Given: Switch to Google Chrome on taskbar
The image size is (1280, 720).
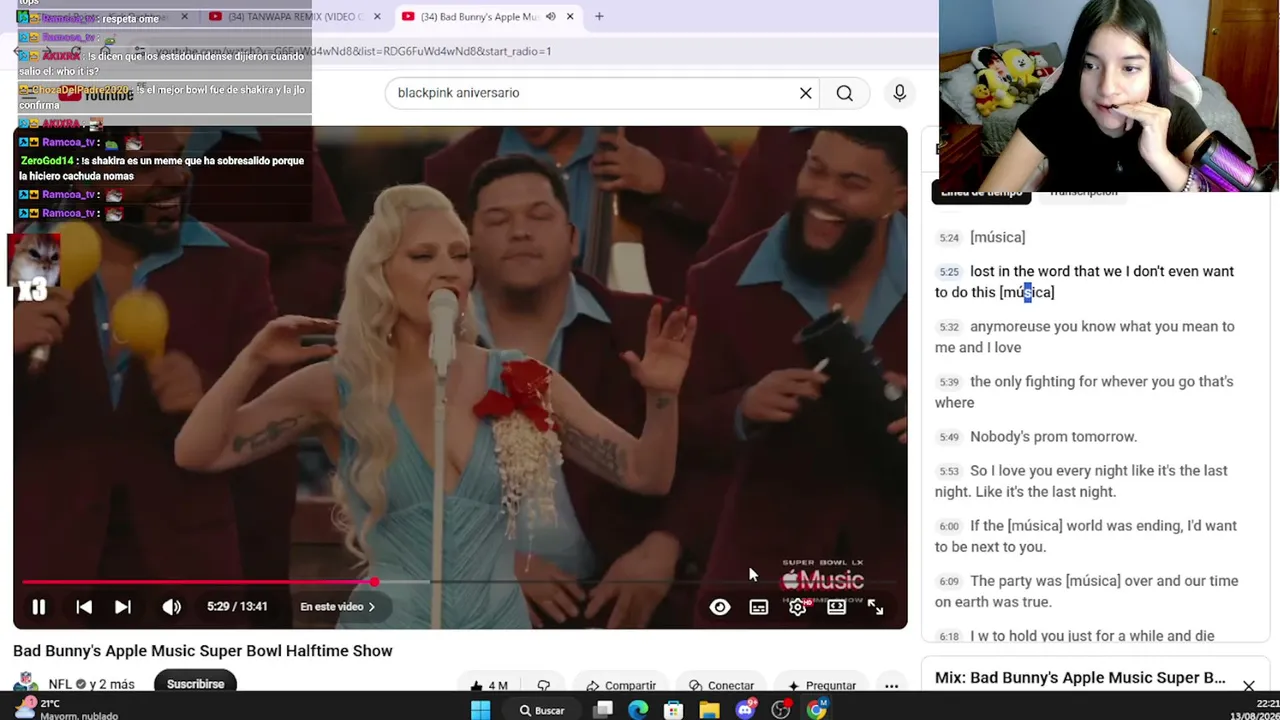Looking at the screenshot, I should 817,710.
